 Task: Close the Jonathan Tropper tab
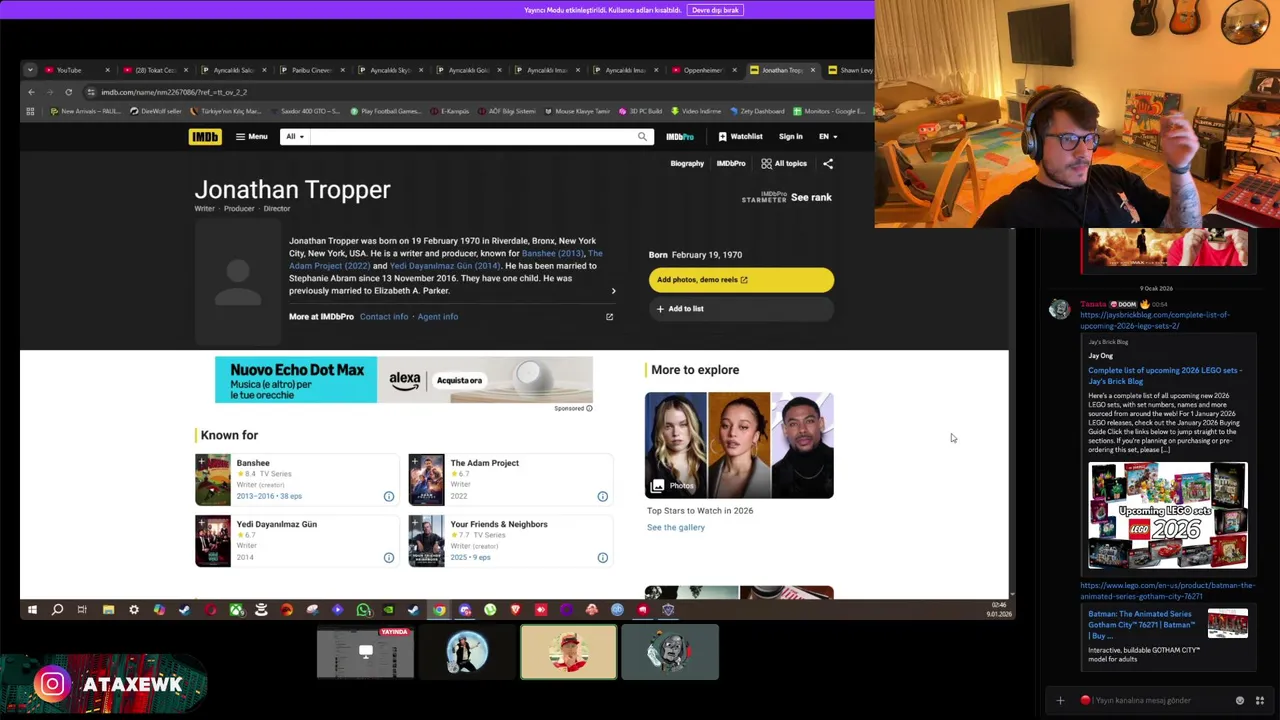[812, 70]
